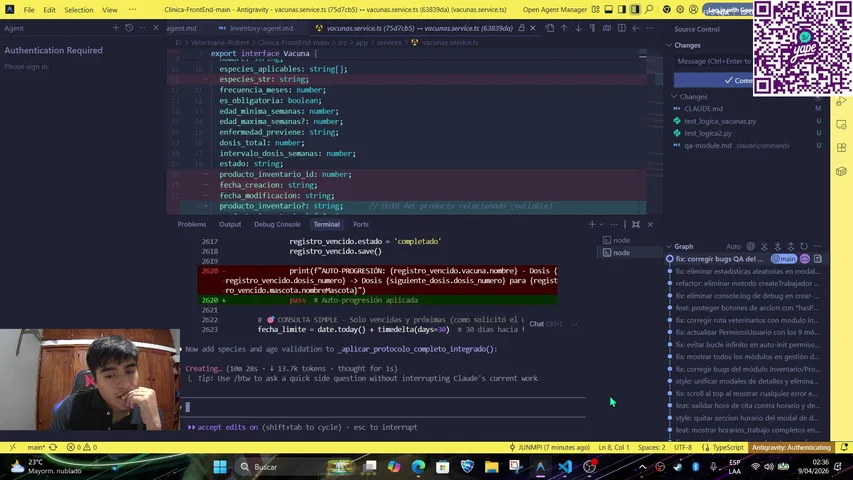Open settings gear in title bar
This screenshot has width=853, height=480.
coord(680,9)
